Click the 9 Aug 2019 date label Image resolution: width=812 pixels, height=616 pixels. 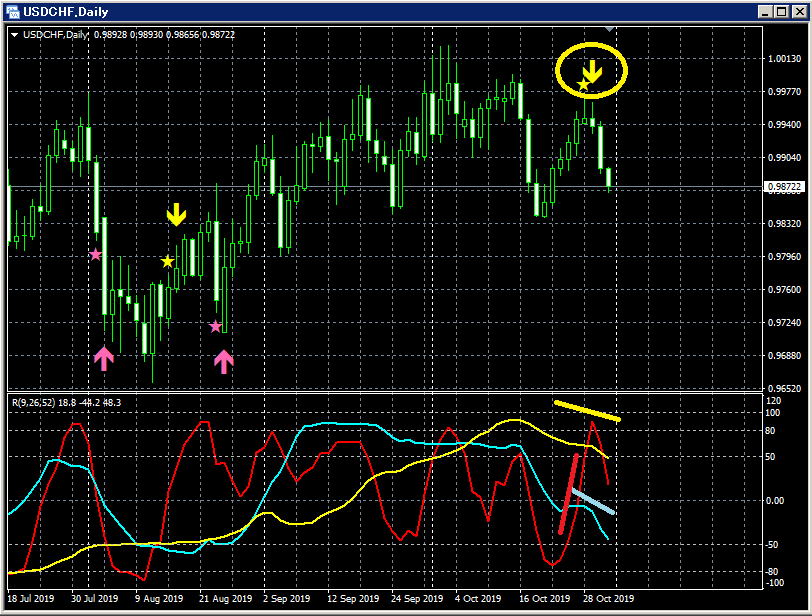tap(159, 598)
